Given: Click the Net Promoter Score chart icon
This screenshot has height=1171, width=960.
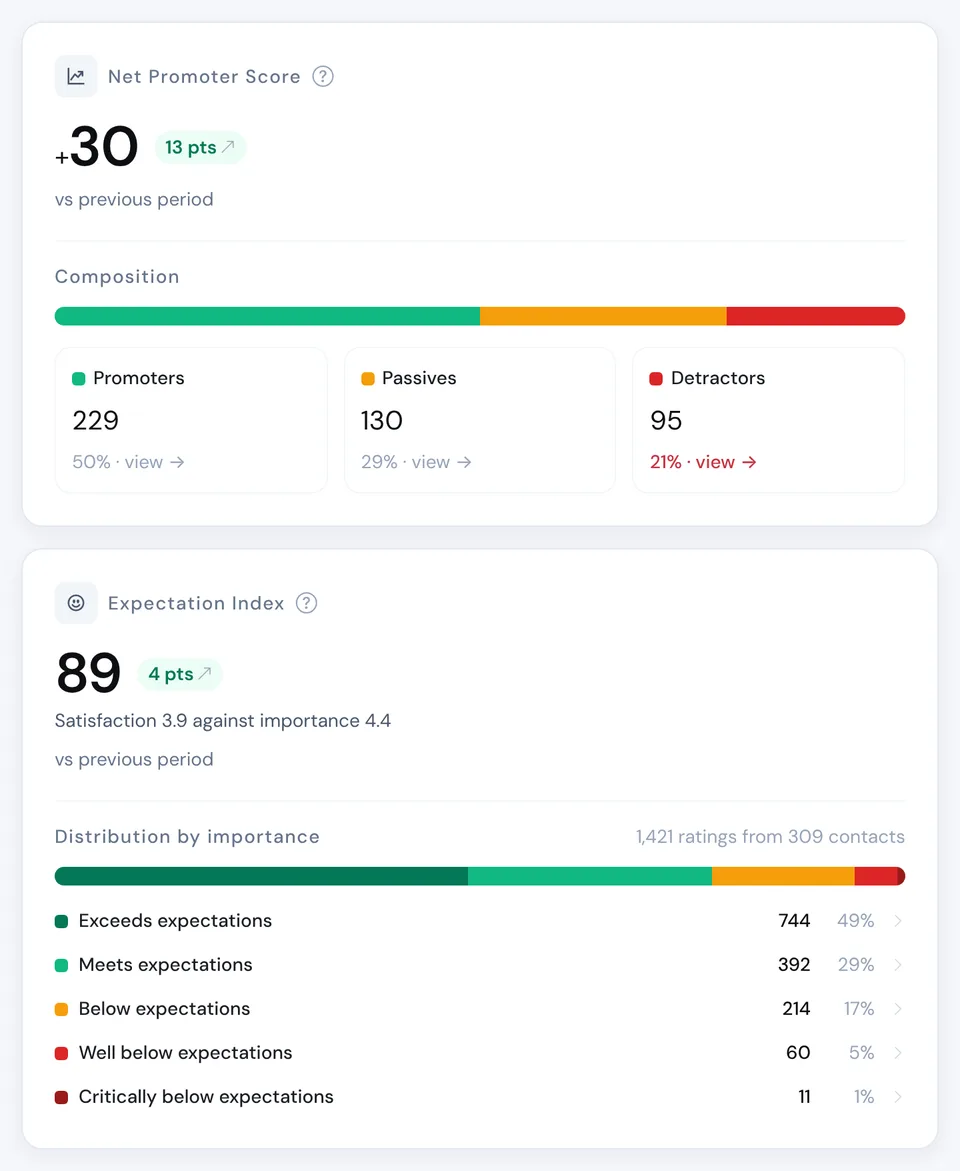Looking at the screenshot, I should pyautogui.click(x=75, y=76).
